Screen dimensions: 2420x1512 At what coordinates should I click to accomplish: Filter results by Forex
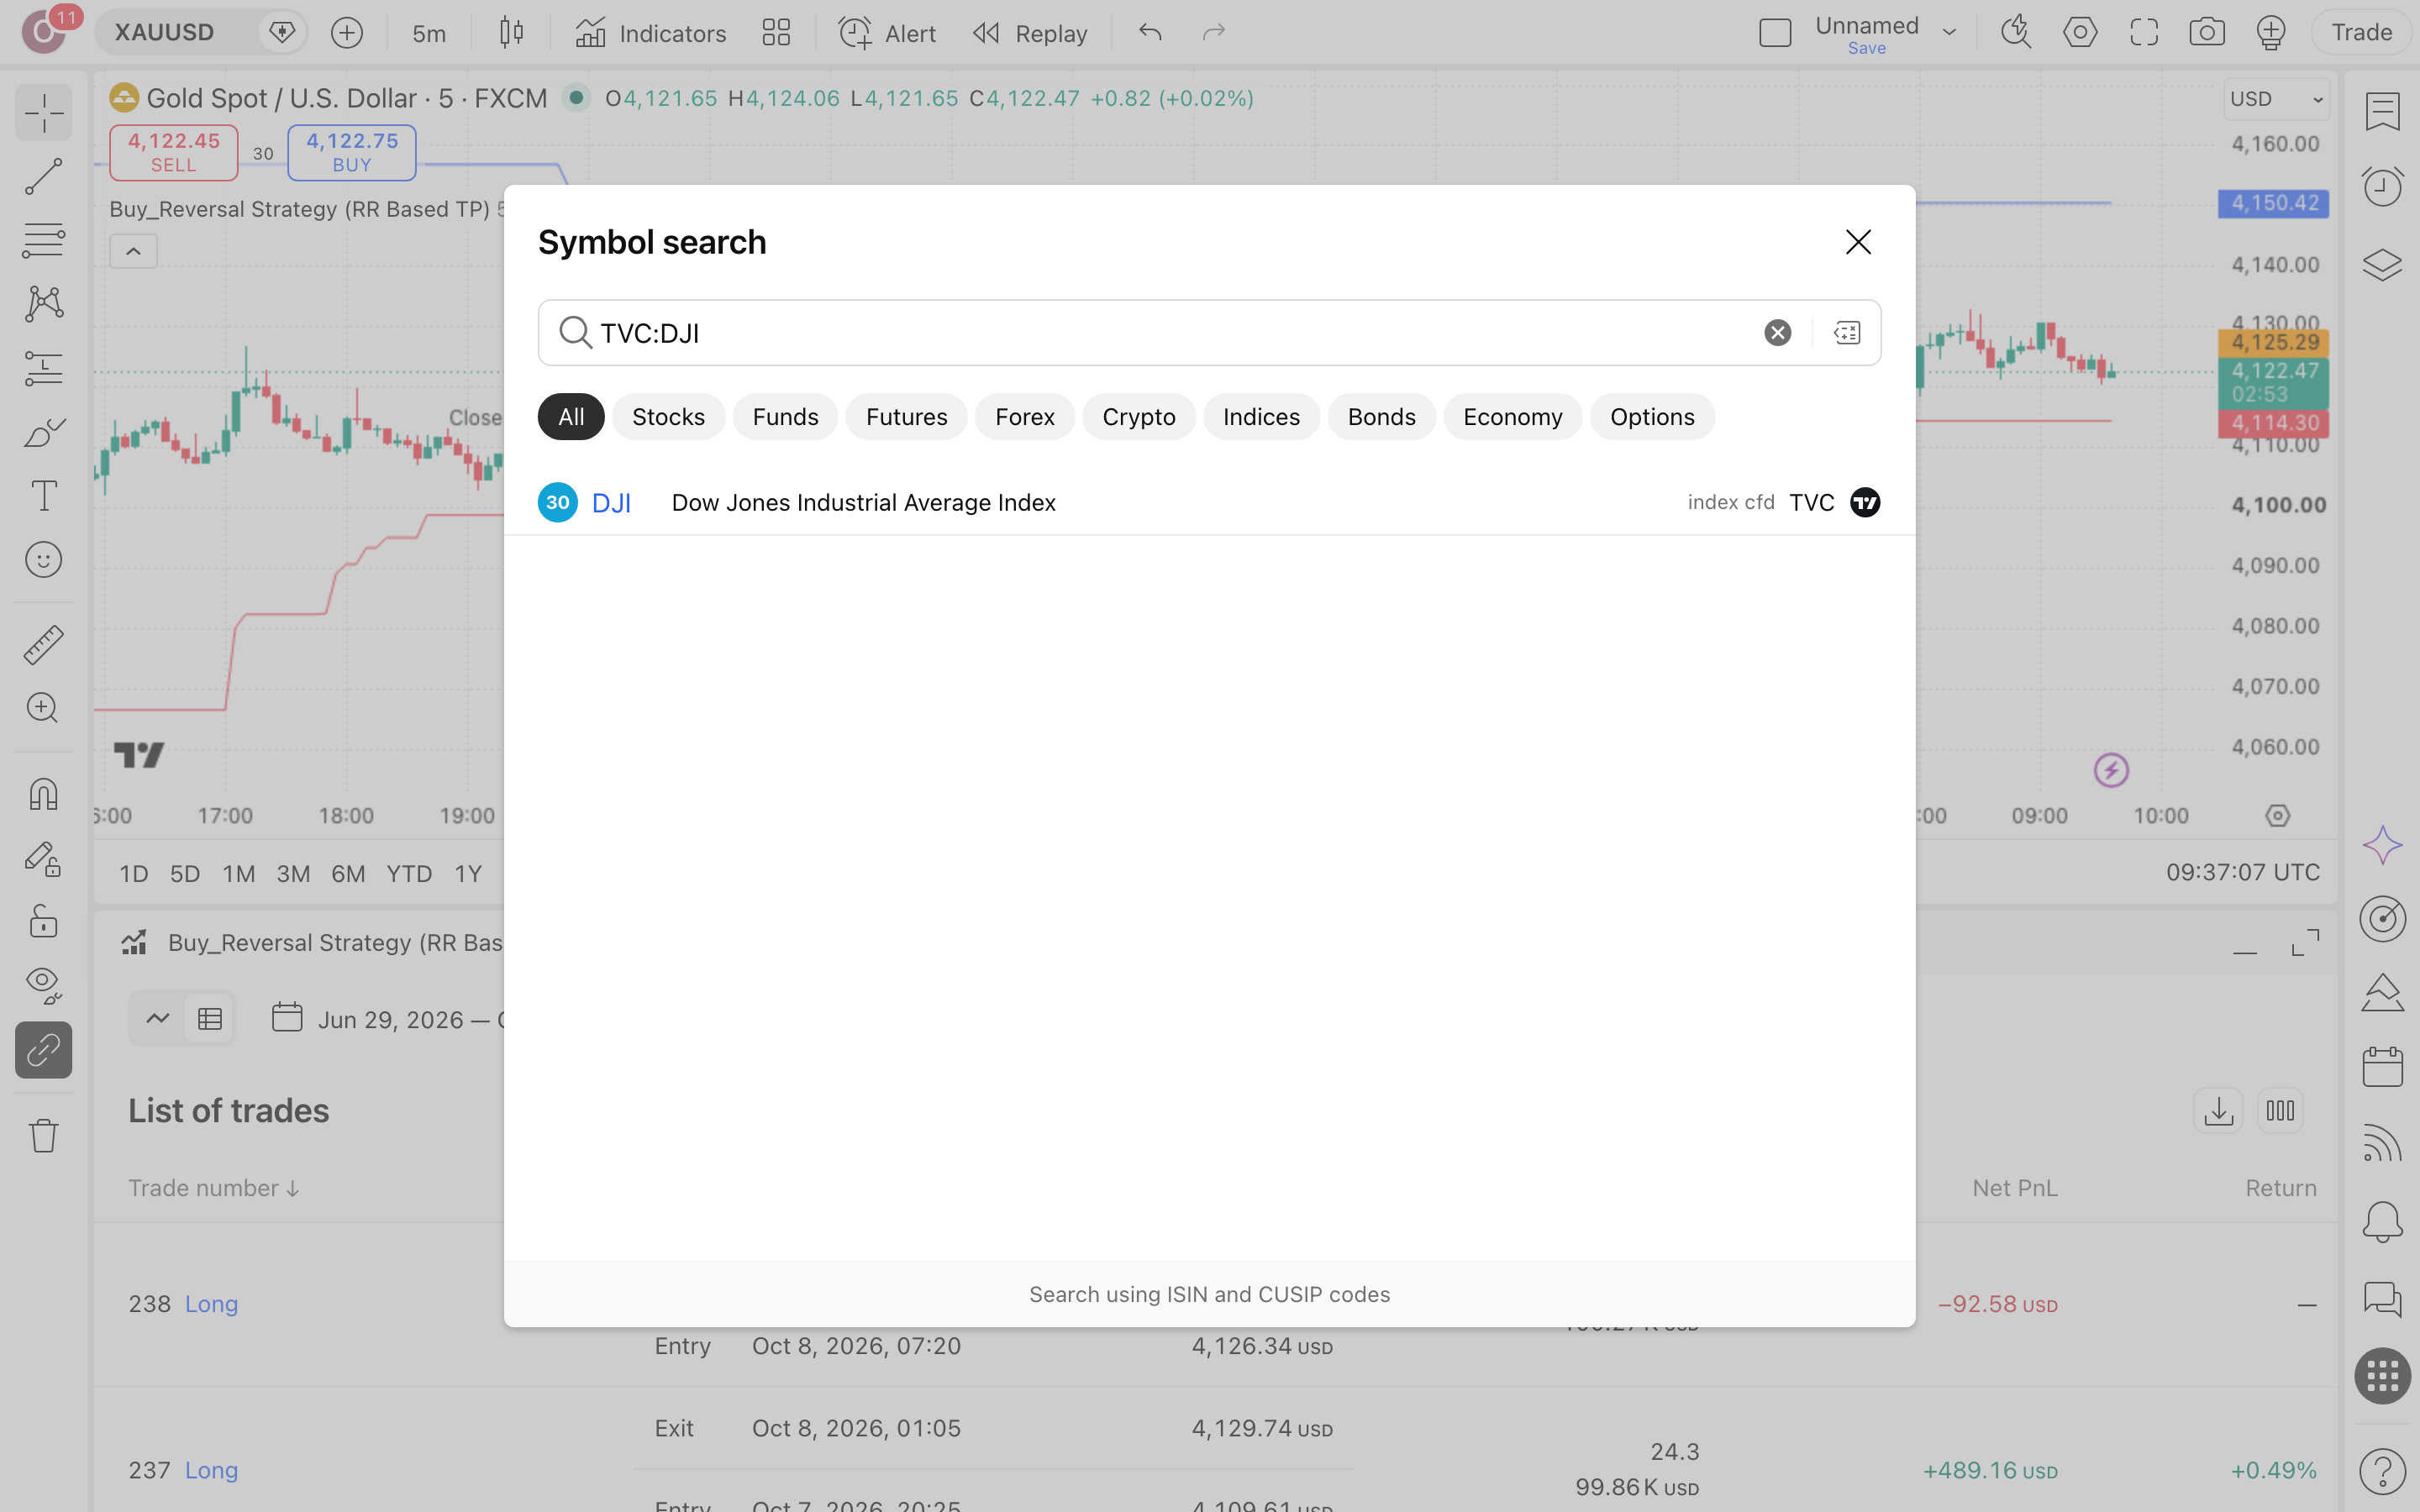pos(1024,417)
